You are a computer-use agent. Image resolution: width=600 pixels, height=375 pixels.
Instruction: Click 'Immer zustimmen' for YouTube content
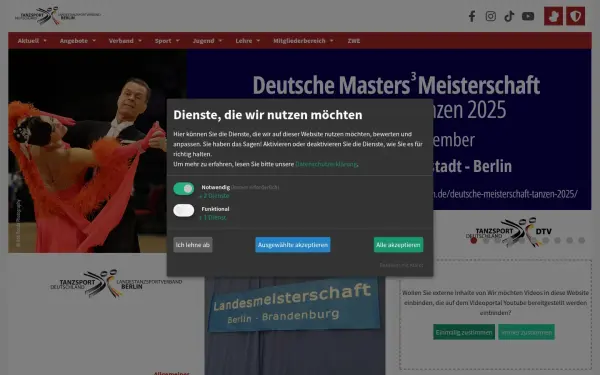526,332
